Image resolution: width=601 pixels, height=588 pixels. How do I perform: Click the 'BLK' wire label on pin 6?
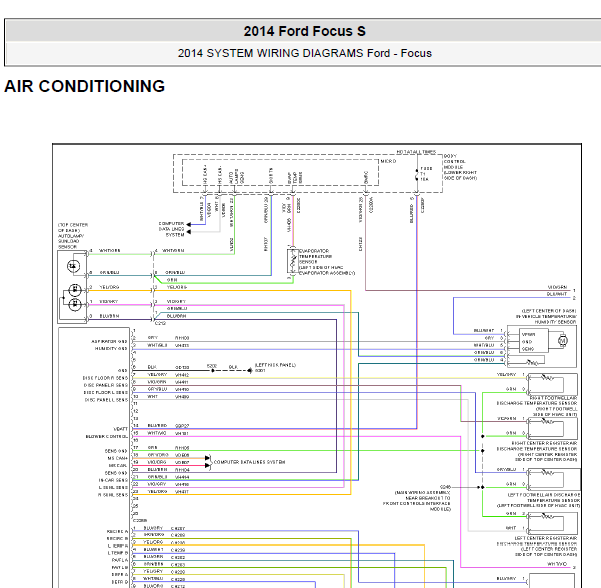point(152,367)
